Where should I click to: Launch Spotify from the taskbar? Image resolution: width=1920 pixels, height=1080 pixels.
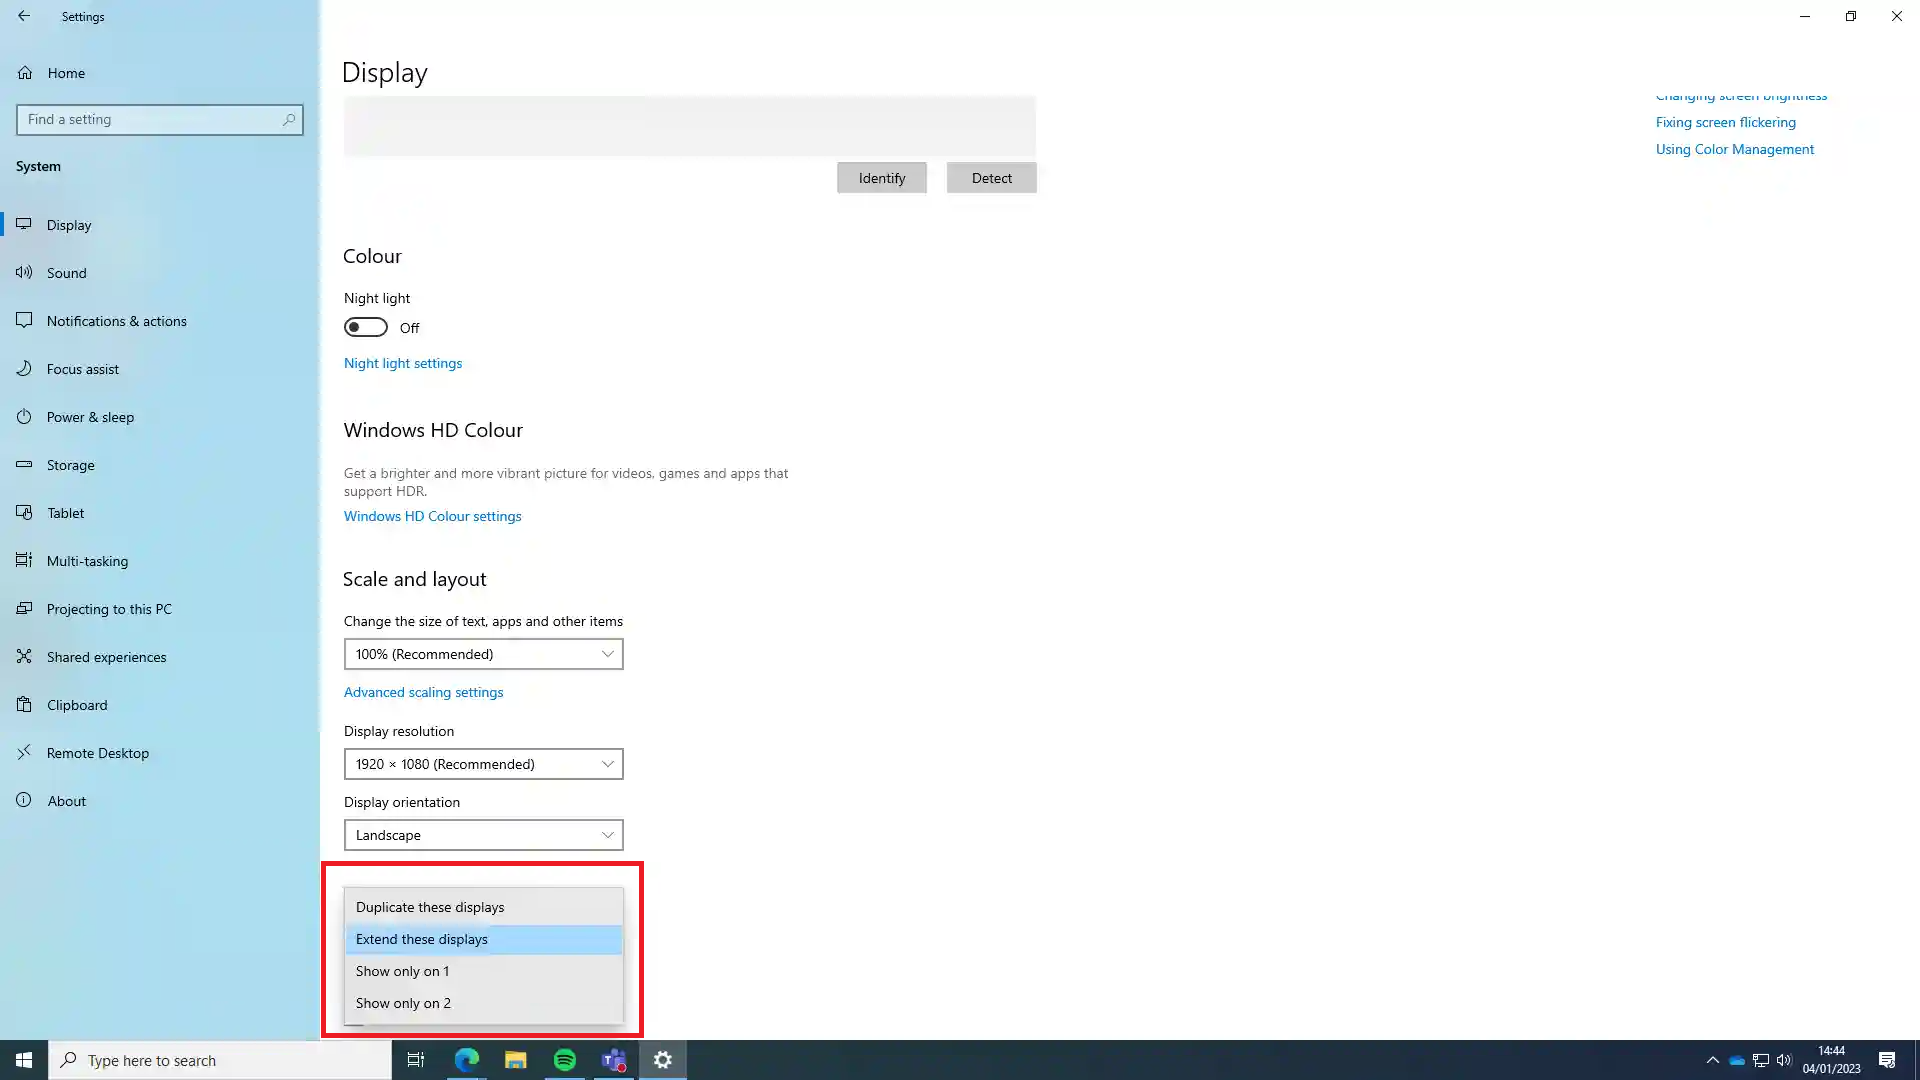coord(564,1059)
